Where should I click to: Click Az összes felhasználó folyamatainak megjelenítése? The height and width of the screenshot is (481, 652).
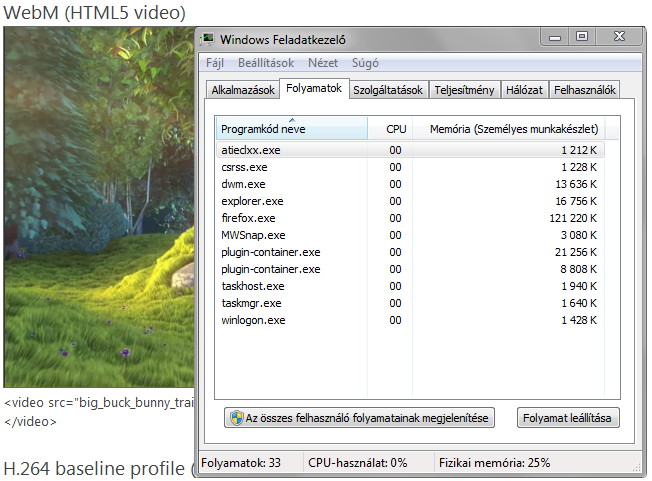click(x=359, y=418)
